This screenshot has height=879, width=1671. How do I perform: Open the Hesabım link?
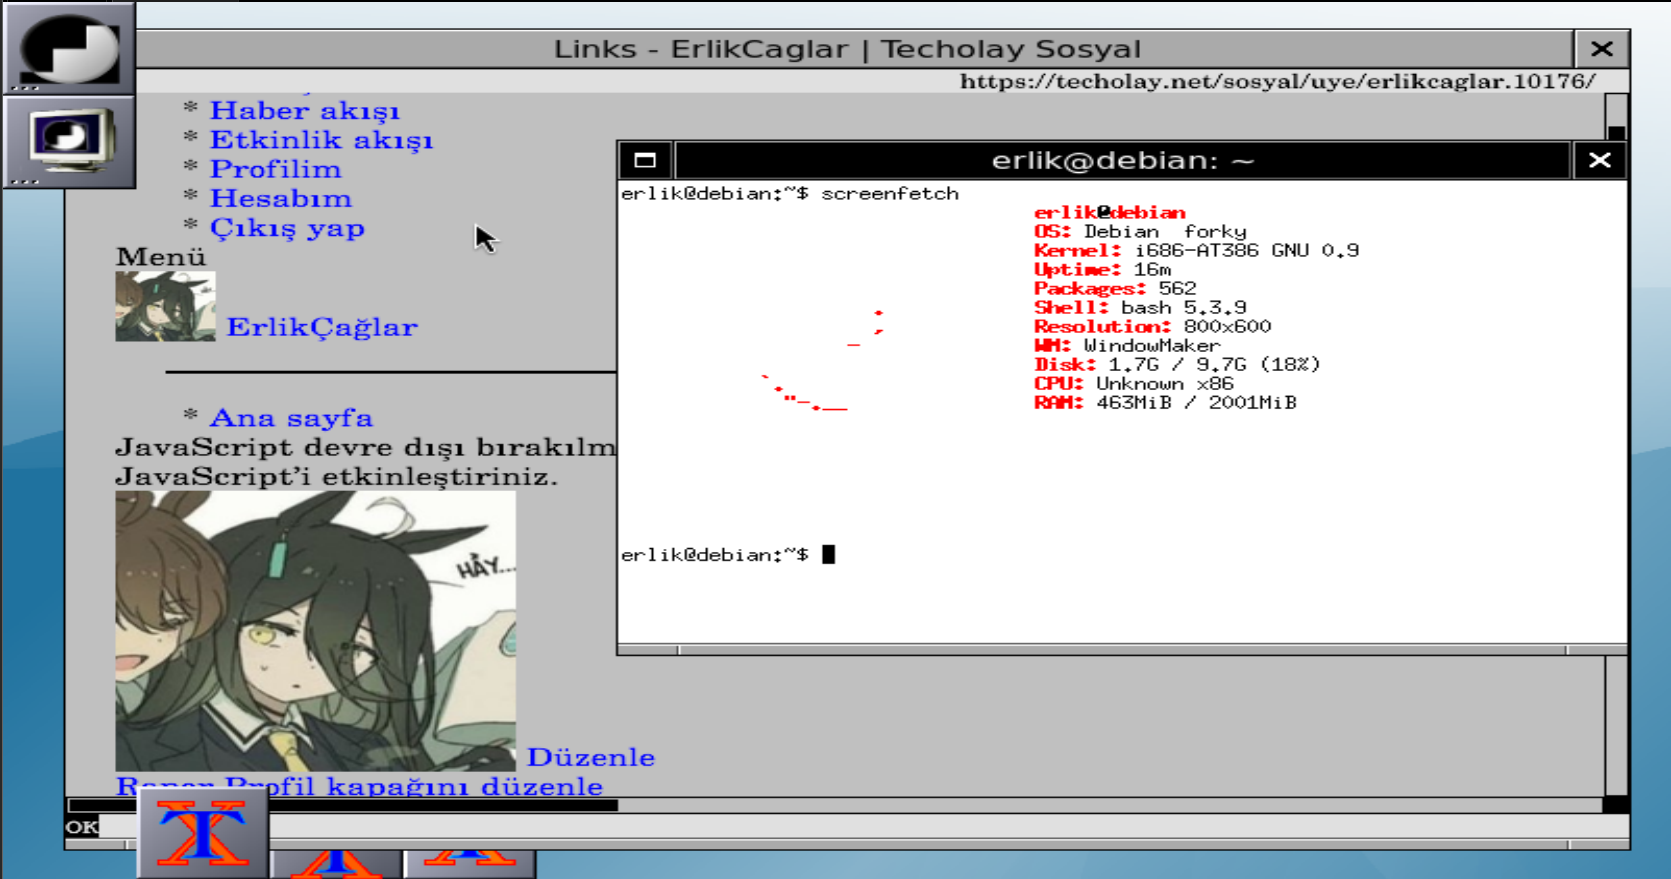point(281,198)
